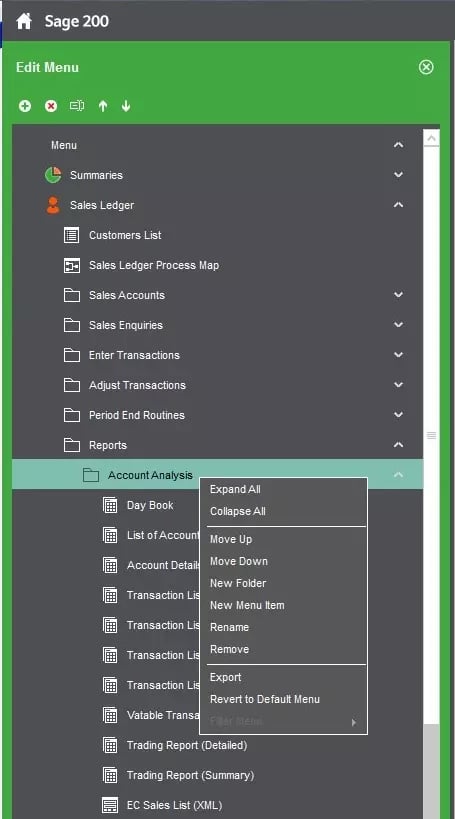The width and height of the screenshot is (455, 819).
Task: Click the Sales Ledger person icon
Action: tap(53, 205)
